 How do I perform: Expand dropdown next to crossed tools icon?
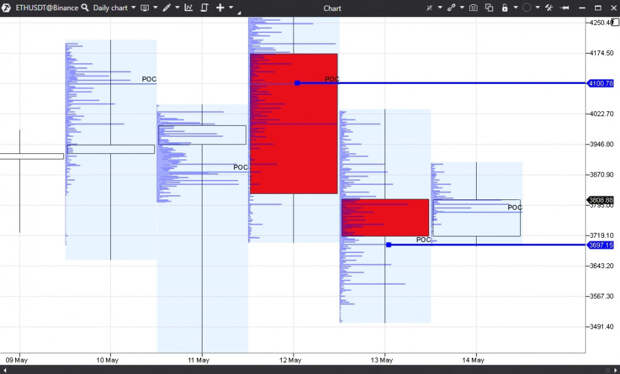(x=440, y=8)
